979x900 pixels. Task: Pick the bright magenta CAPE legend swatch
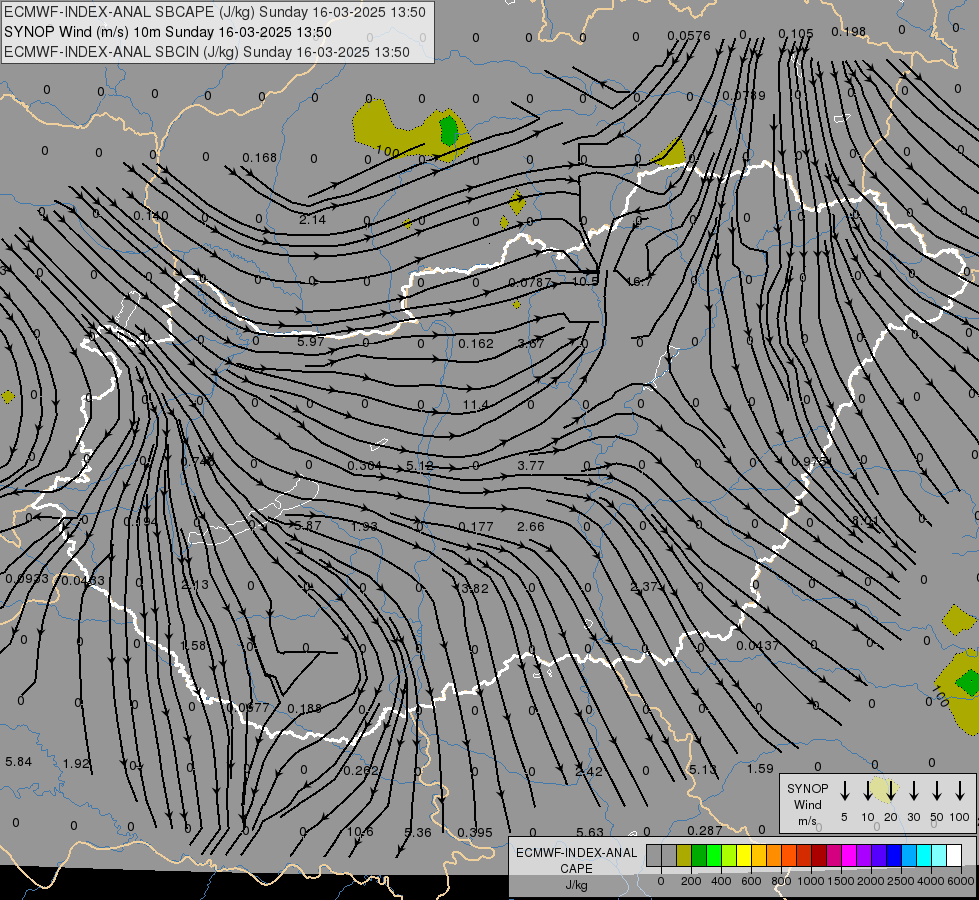[849, 855]
